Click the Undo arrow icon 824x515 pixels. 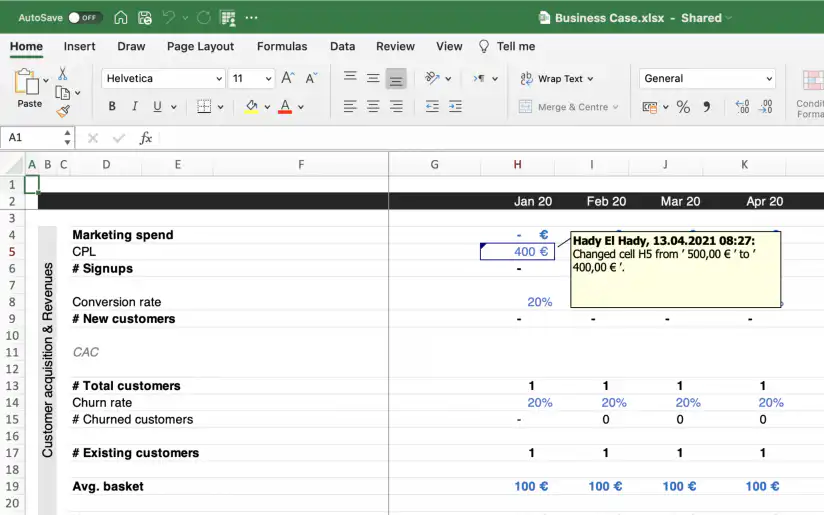(x=169, y=17)
